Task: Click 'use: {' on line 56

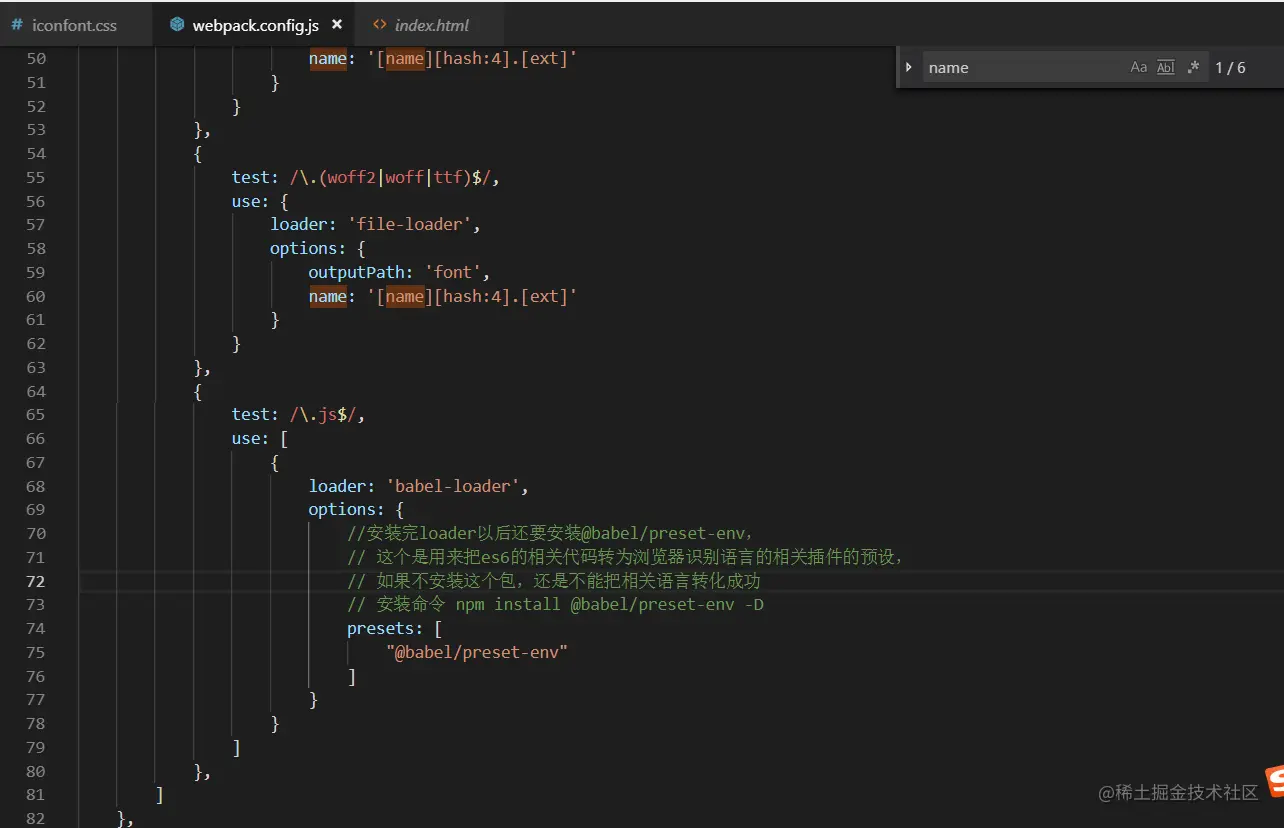Action: 260,201
